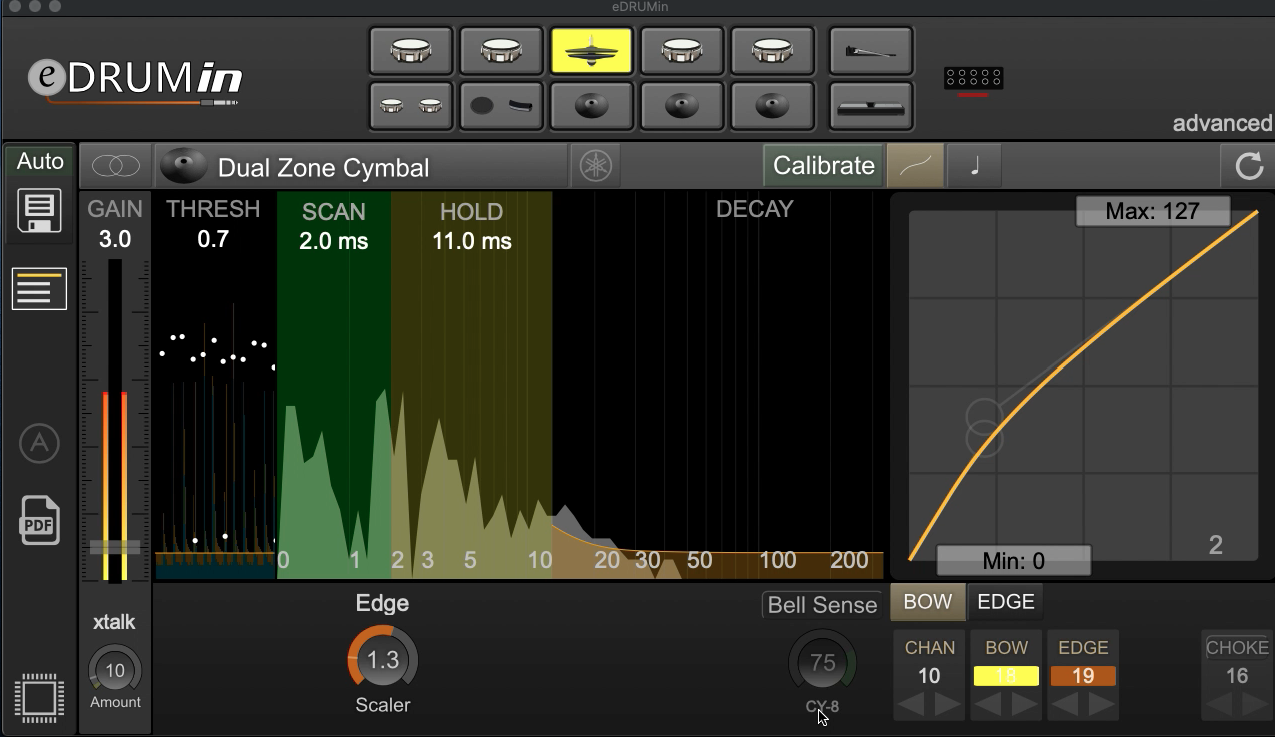Click the curve number 2 label
Image resolution: width=1275 pixels, height=737 pixels.
(1216, 545)
